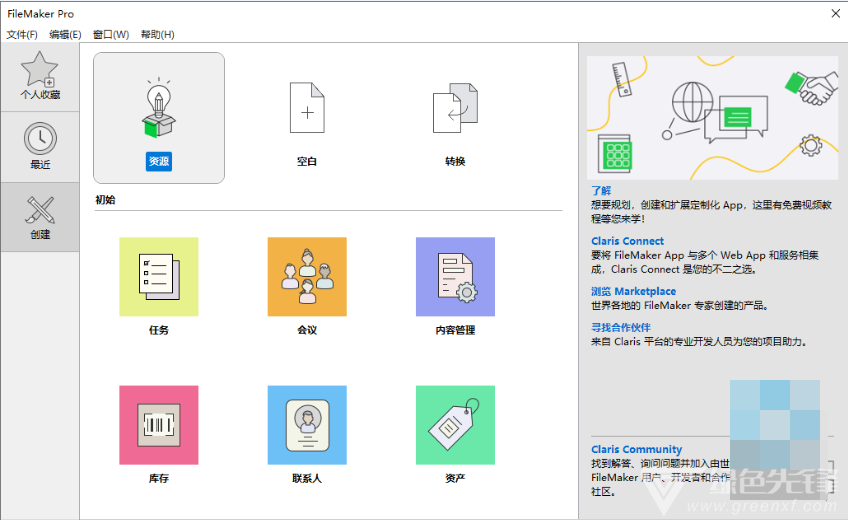Open the Claris Connect link
The image size is (848, 520).
tap(627, 241)
